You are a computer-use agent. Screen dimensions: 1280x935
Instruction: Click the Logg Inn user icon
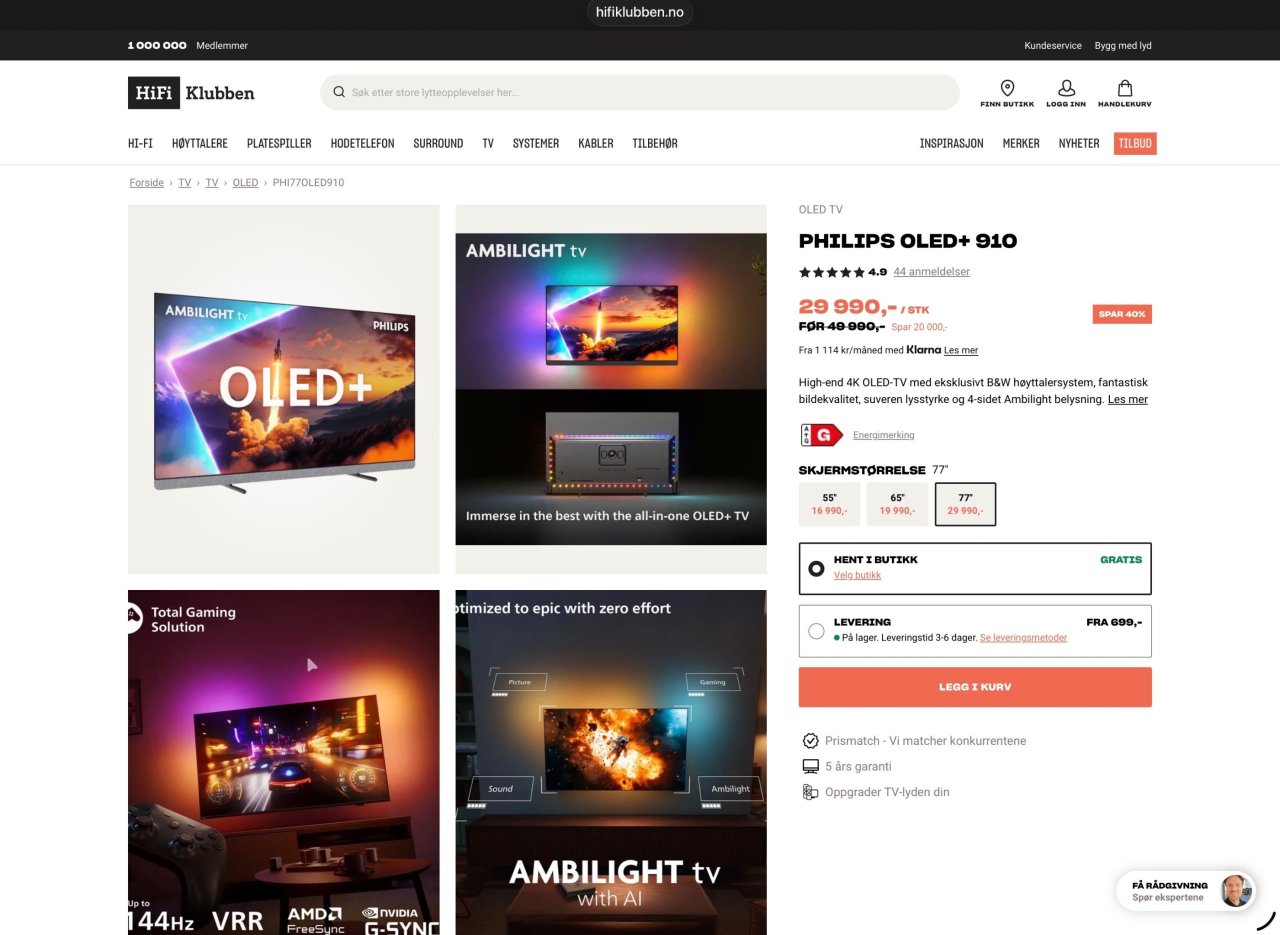tap(1066, 88)
